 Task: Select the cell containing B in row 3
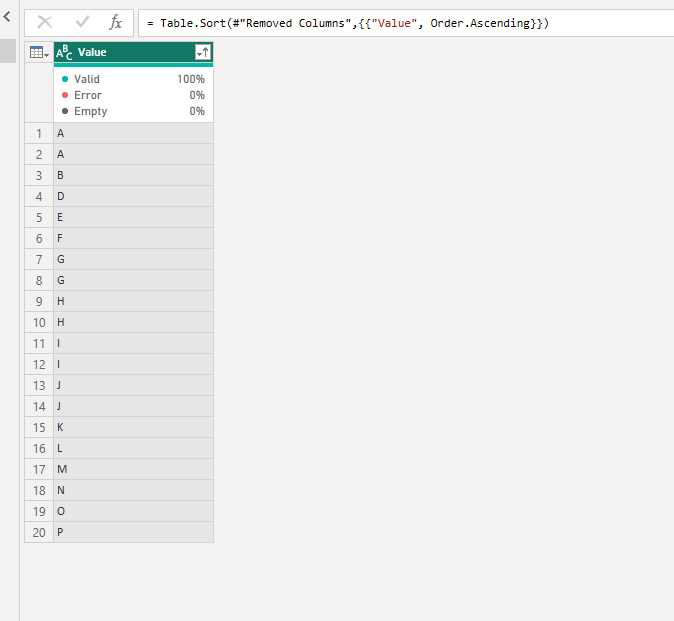coord(133,175)
